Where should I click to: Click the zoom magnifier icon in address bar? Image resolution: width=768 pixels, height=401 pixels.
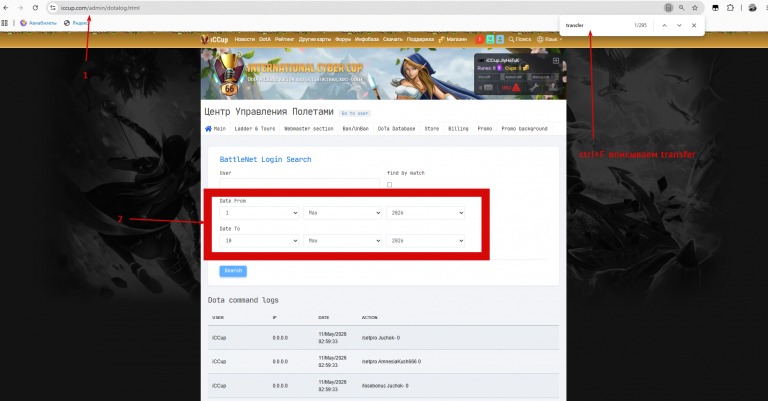[x=681, y=8]
